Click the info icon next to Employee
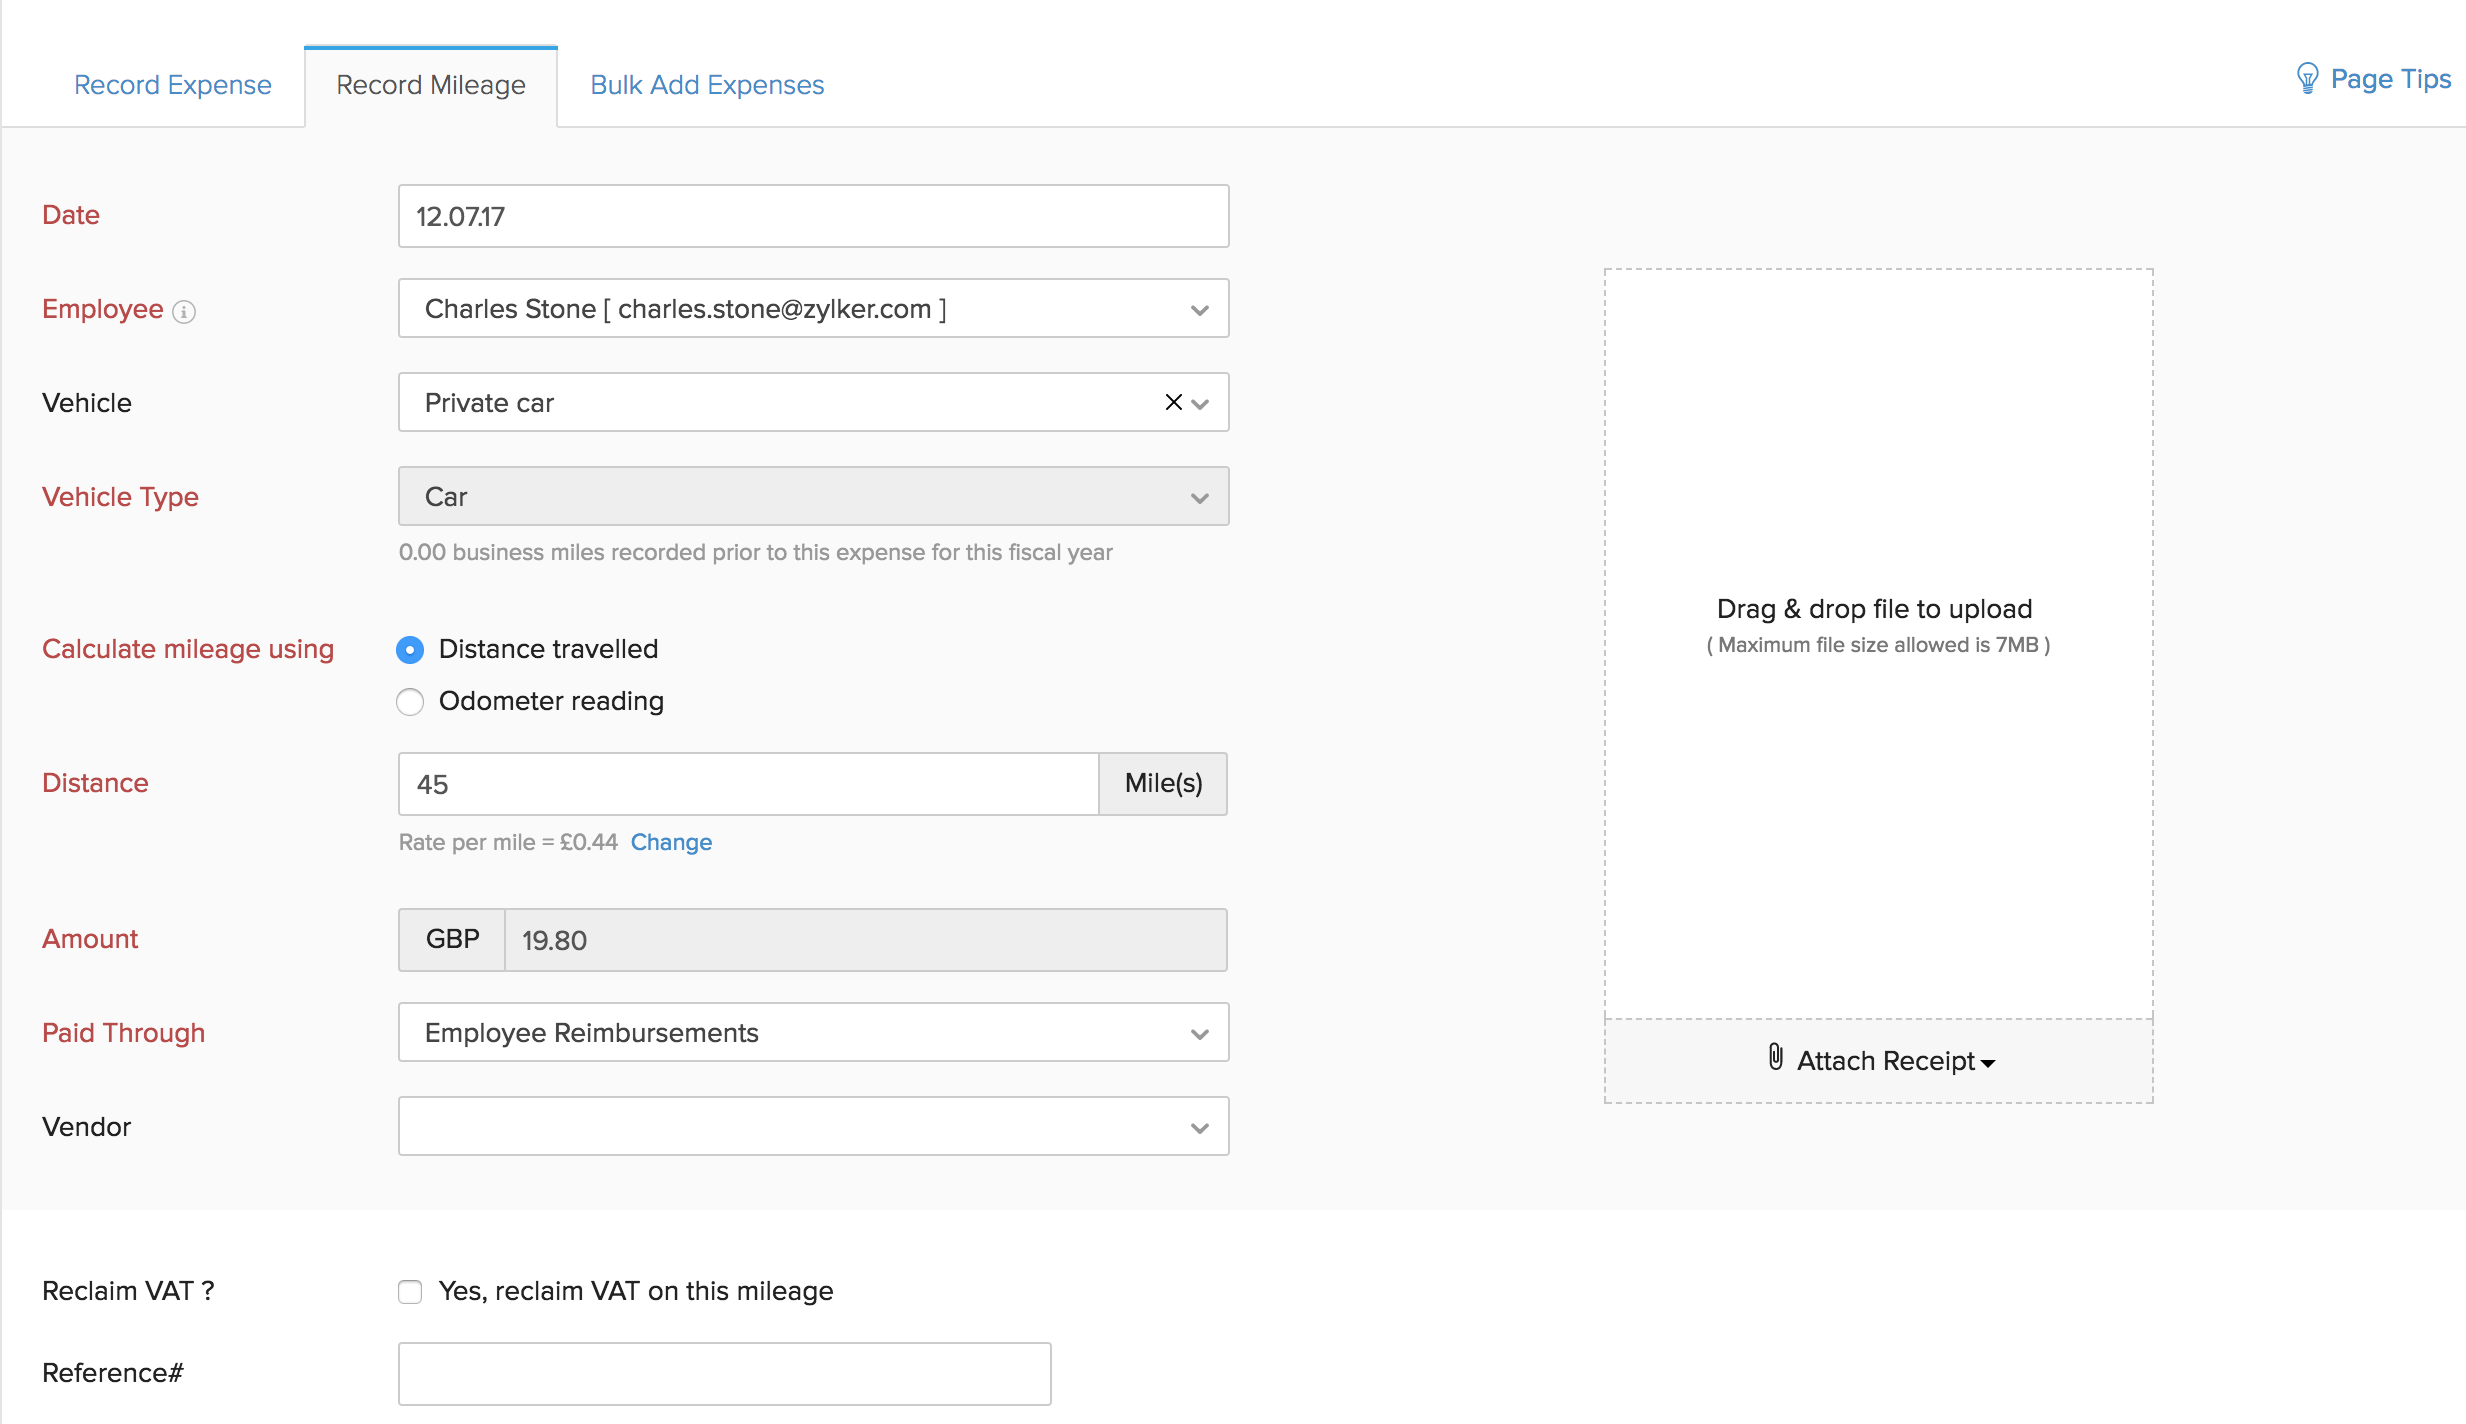 pyautogui.click(x=184, y=311)
